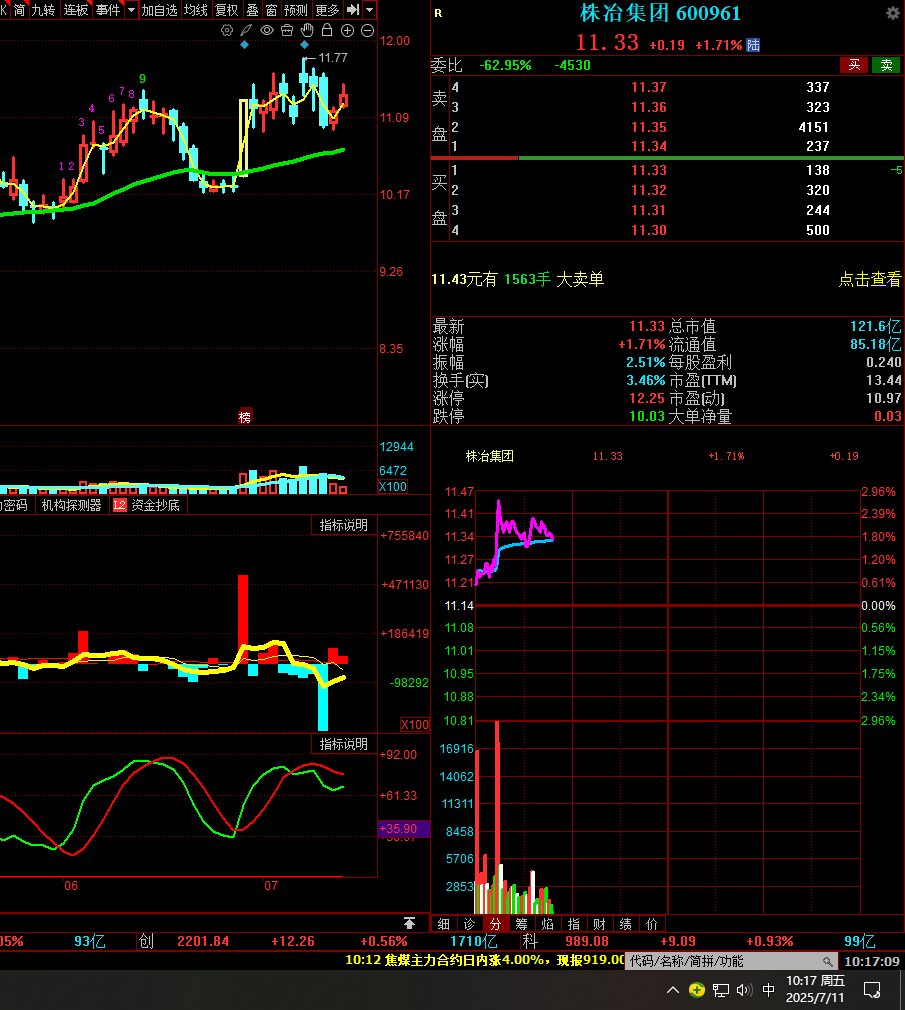
Task: Open the volume speaker tray icon
Action: pos(744,990)
